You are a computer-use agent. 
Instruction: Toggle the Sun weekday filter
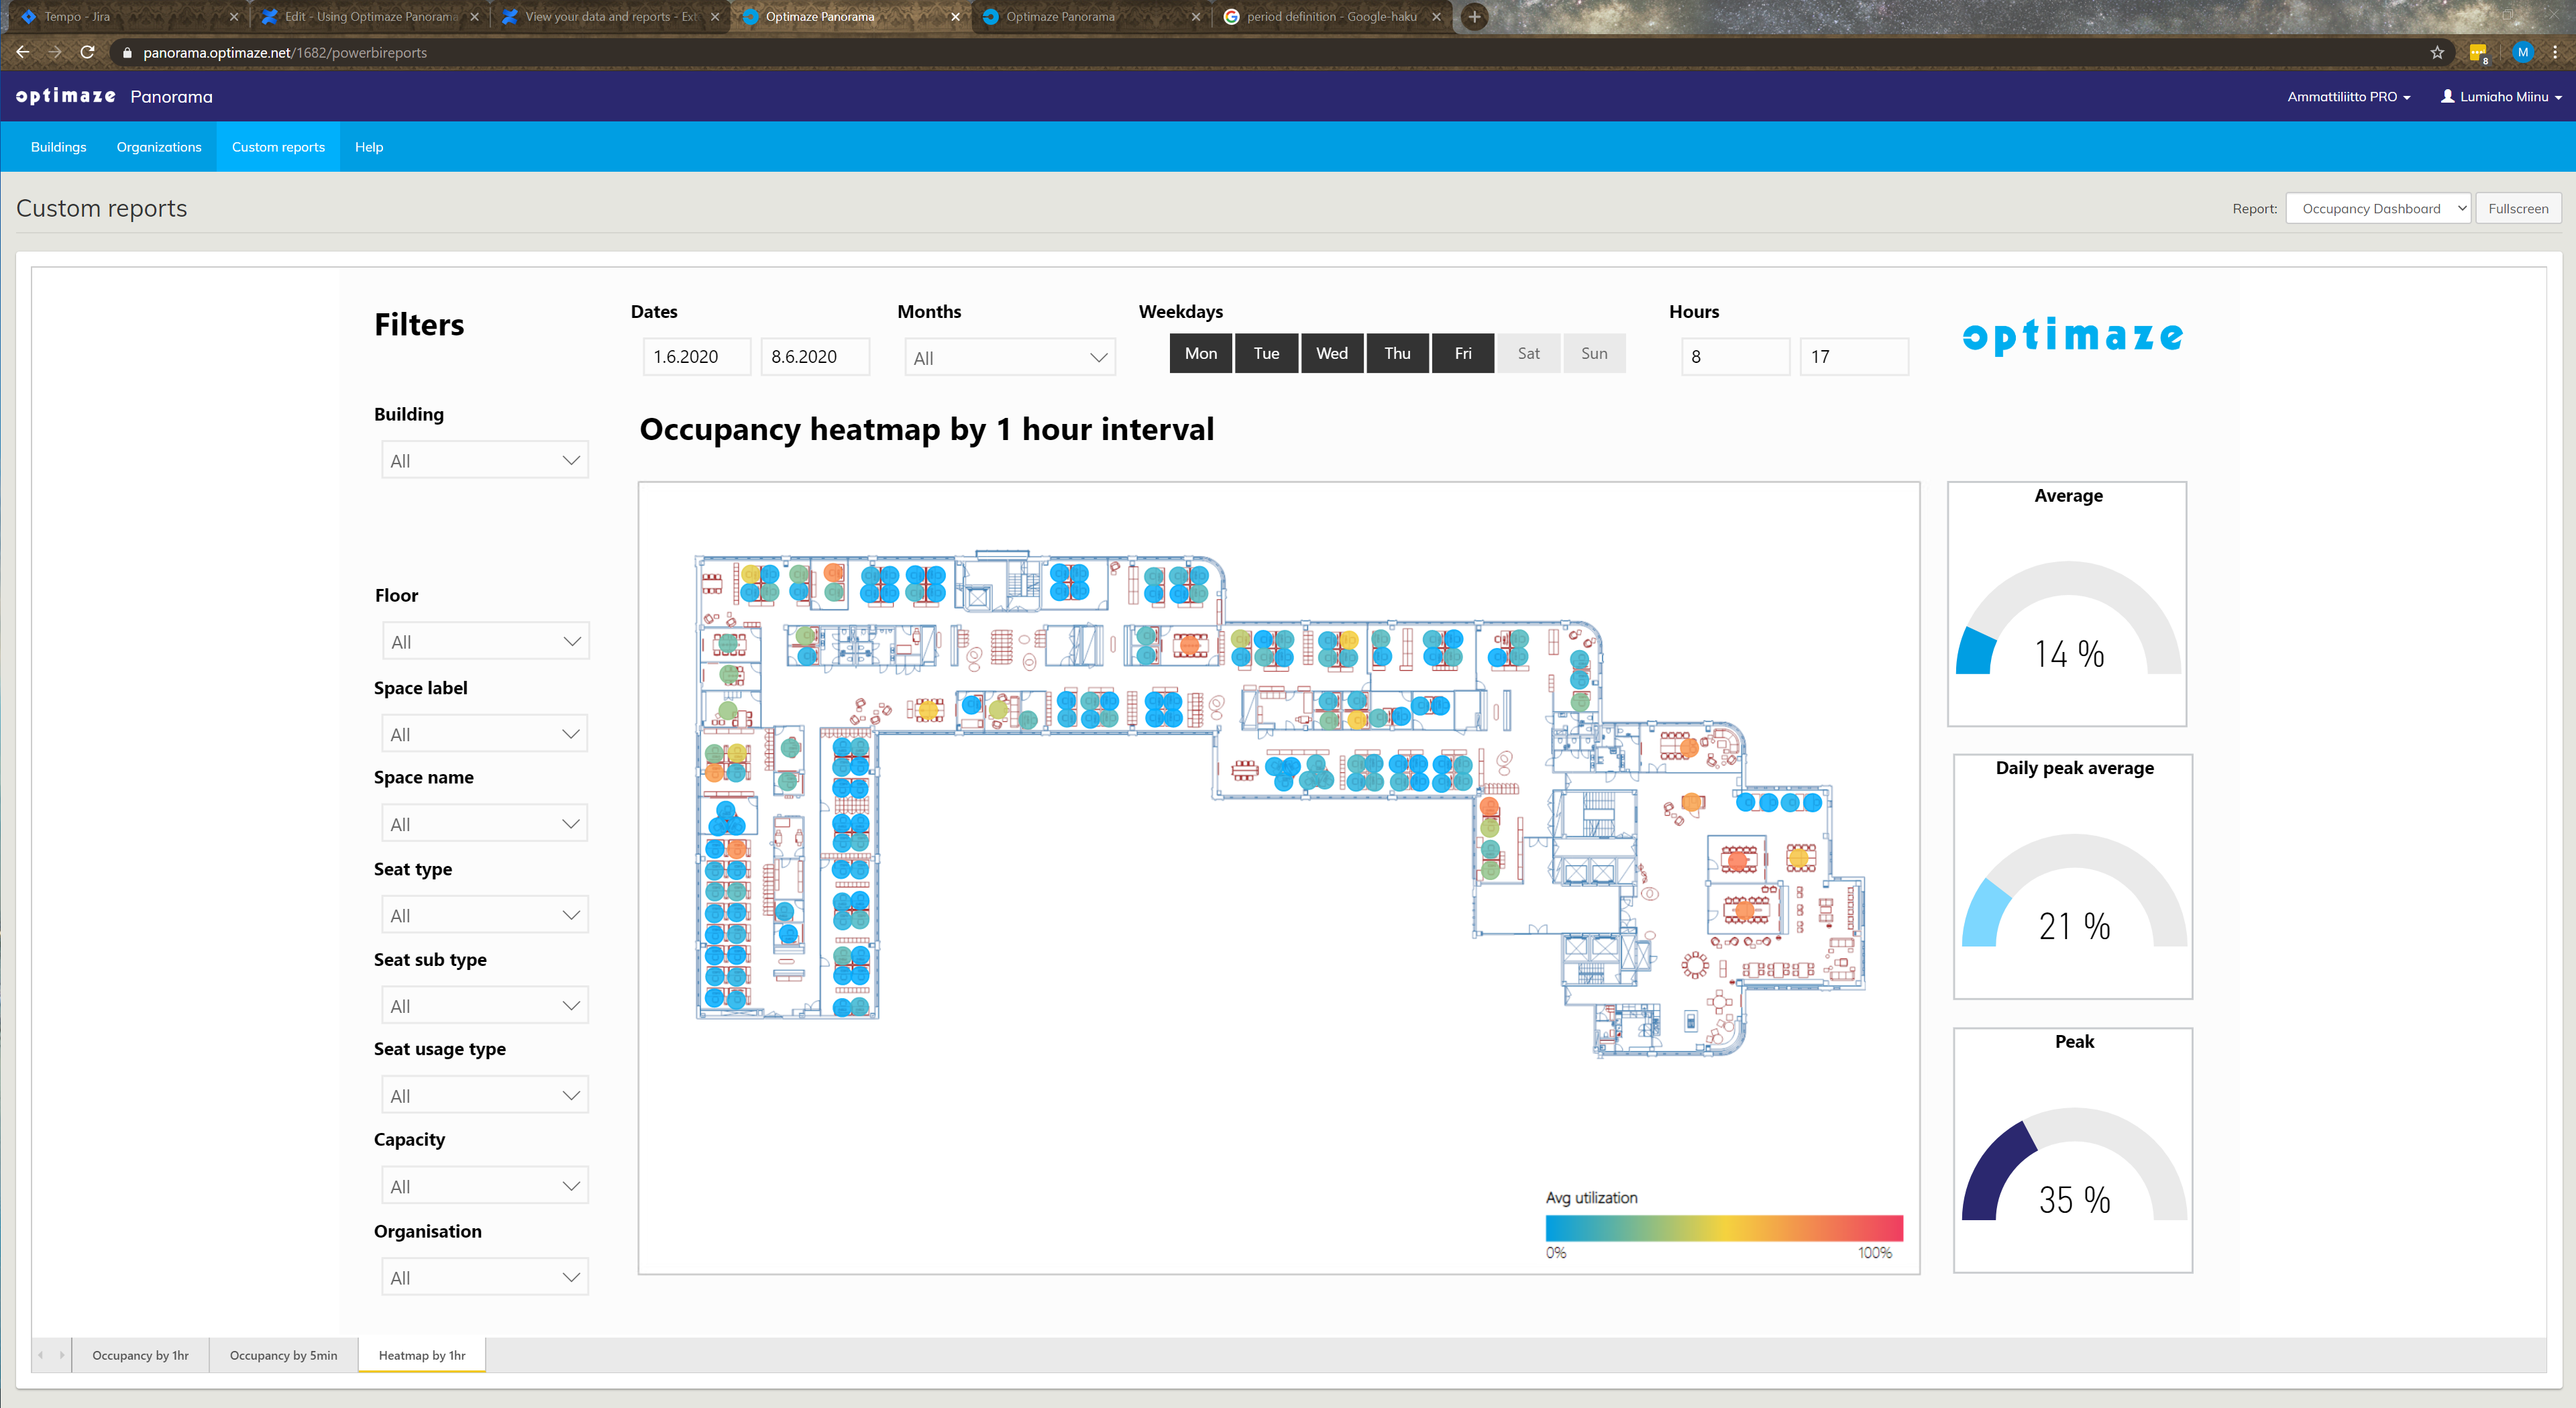(x=1594, y=353)
